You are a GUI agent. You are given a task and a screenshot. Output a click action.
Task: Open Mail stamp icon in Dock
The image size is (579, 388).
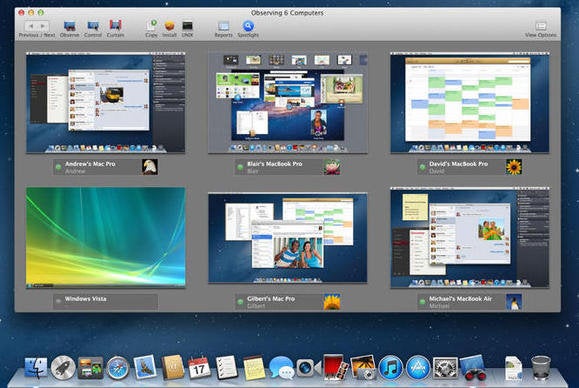click(x=145, y=367)
